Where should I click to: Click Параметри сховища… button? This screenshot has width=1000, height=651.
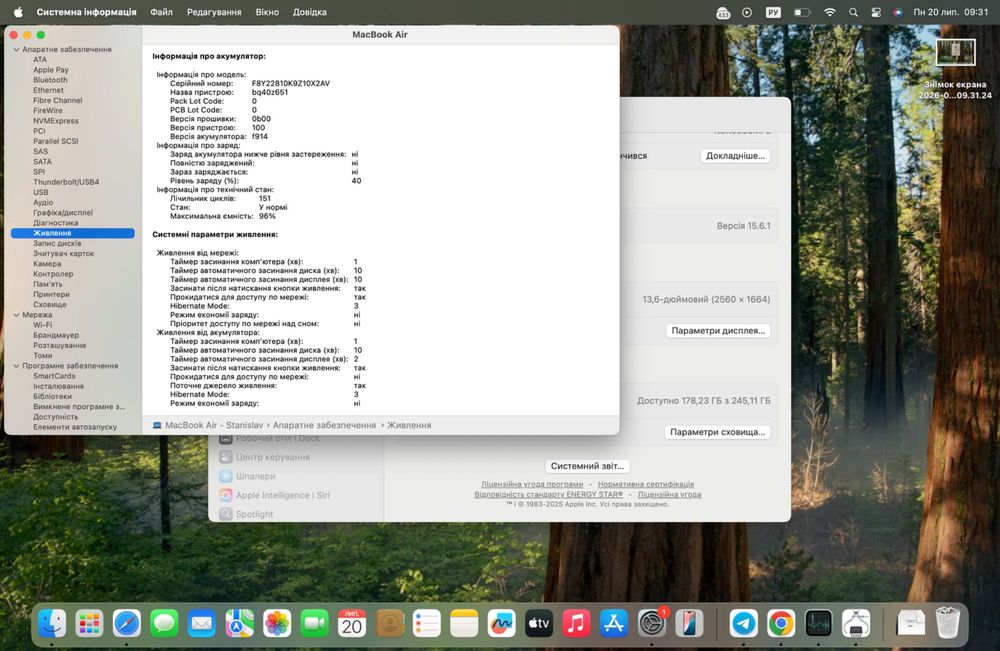pyautogui.click(x=717, y=432)
